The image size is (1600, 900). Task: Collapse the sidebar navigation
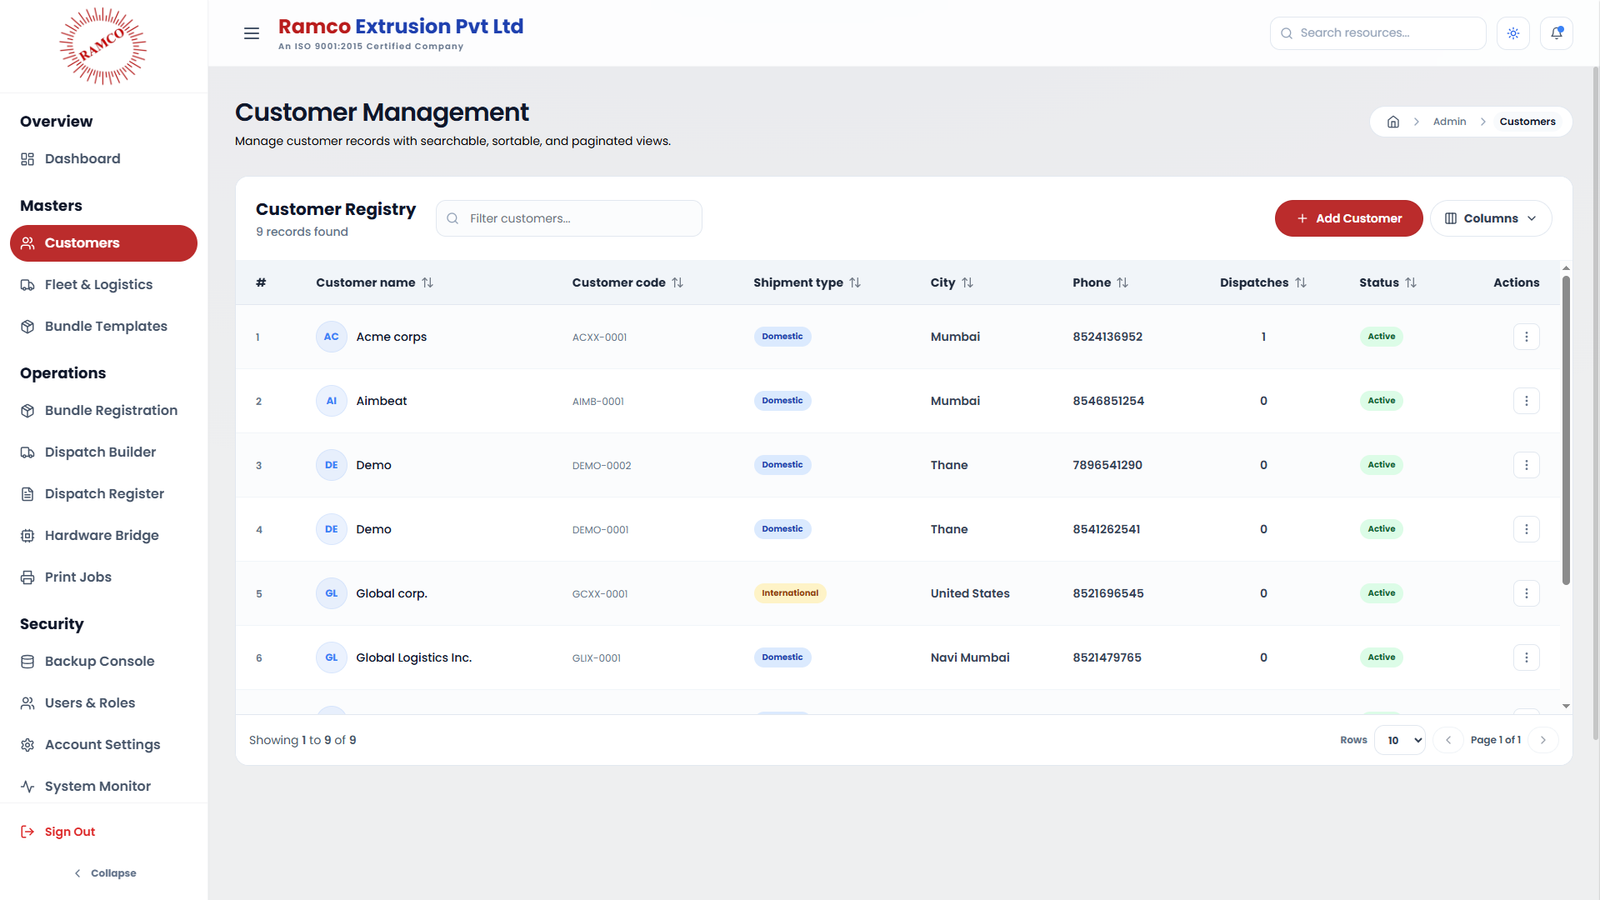tap(104, 873)
